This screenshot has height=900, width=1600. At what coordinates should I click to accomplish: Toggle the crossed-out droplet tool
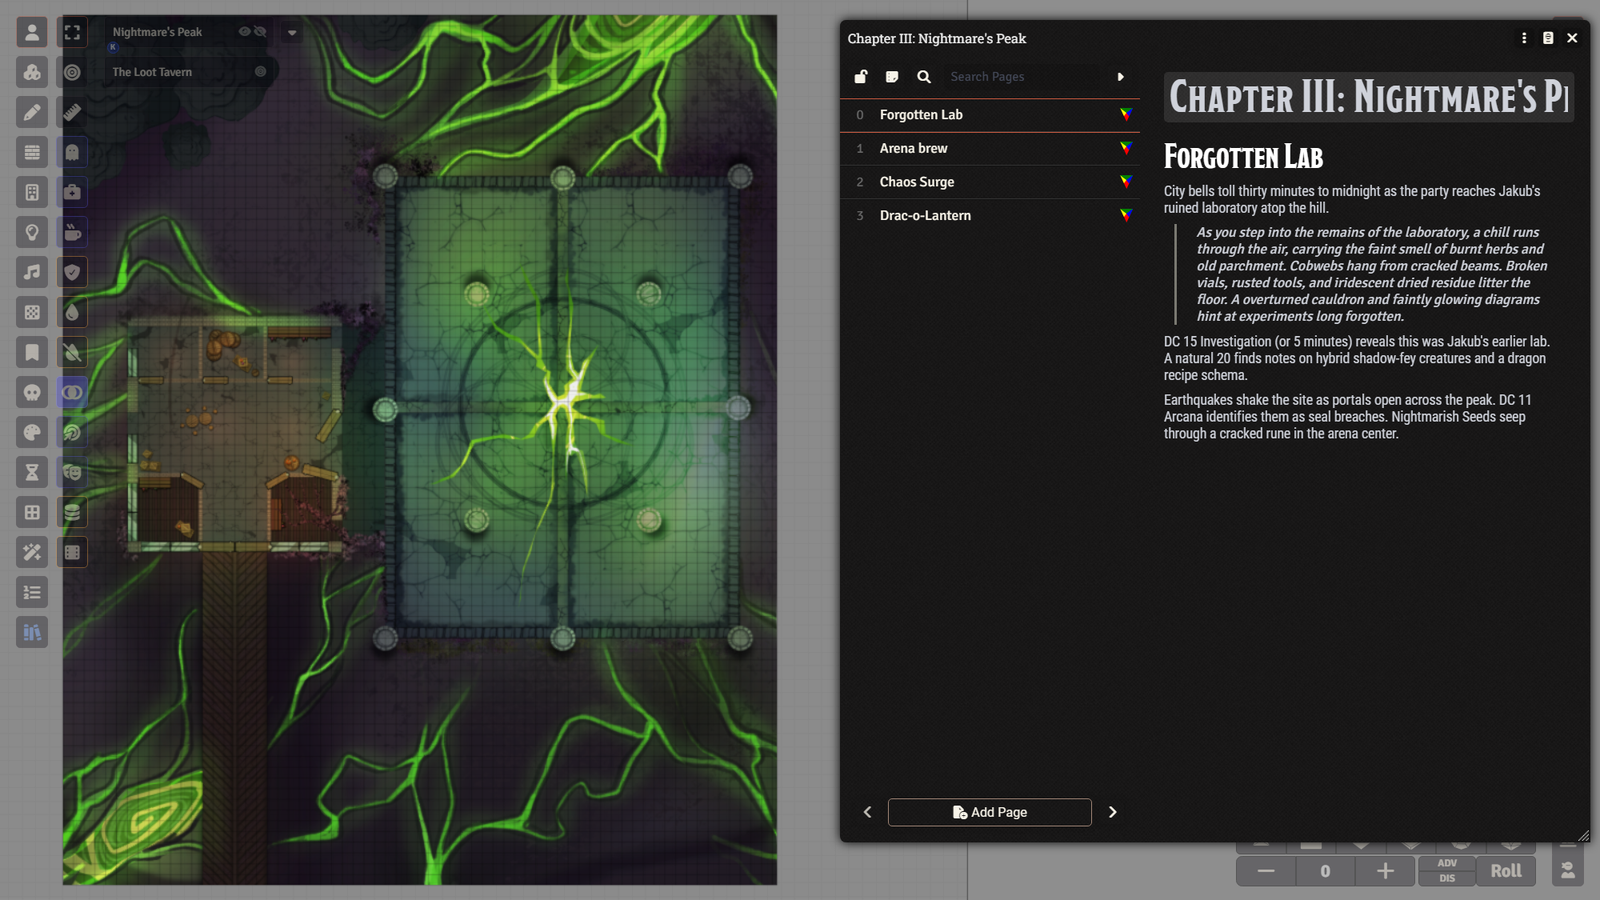point(72,352)
